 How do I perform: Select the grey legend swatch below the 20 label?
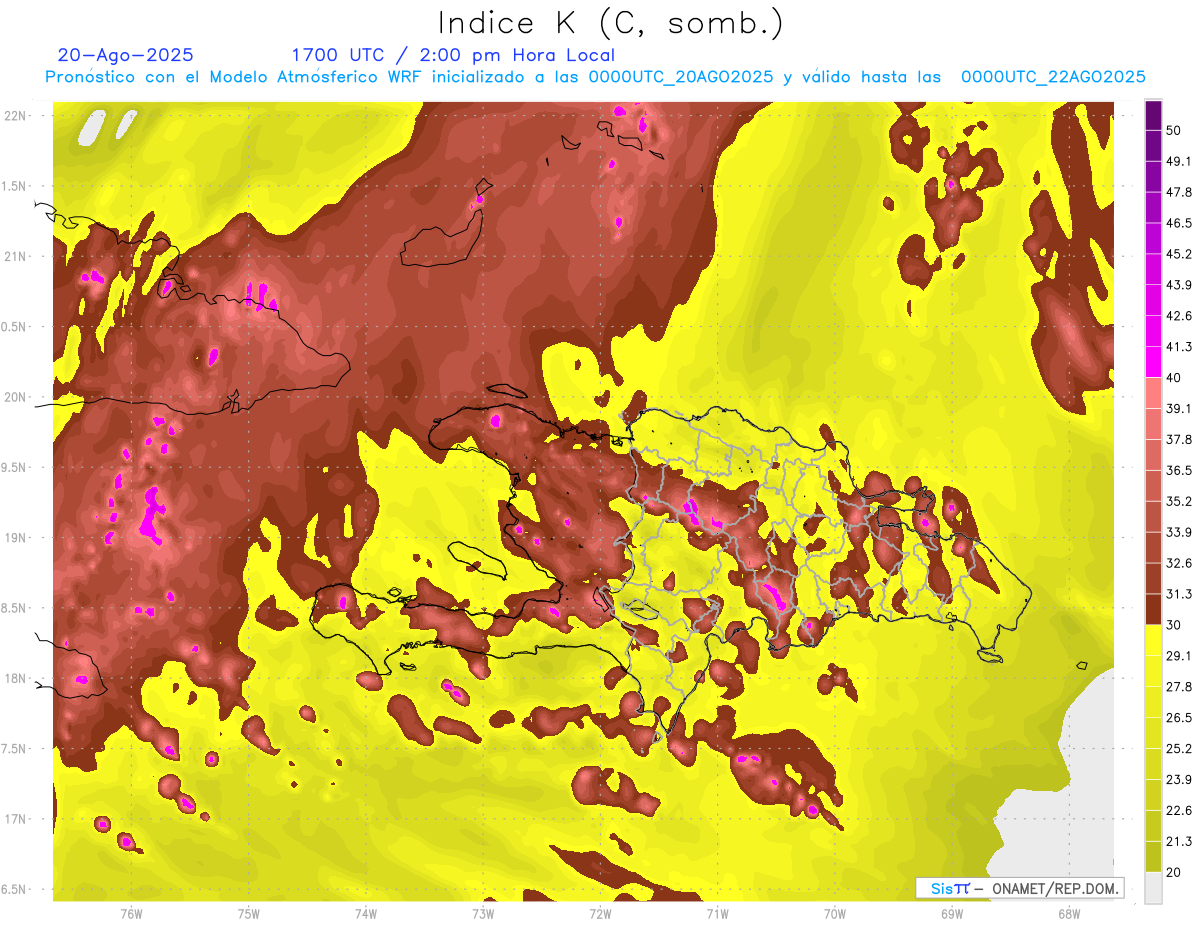tap(1153, 888)
